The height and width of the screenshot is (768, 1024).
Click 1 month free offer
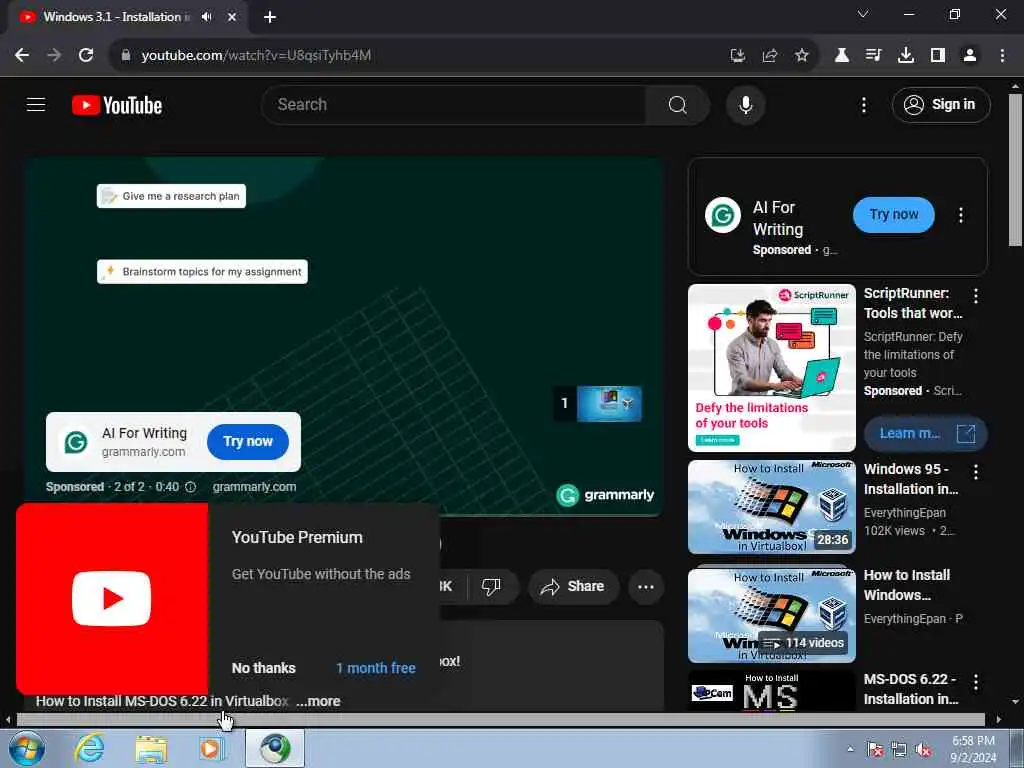376,668
